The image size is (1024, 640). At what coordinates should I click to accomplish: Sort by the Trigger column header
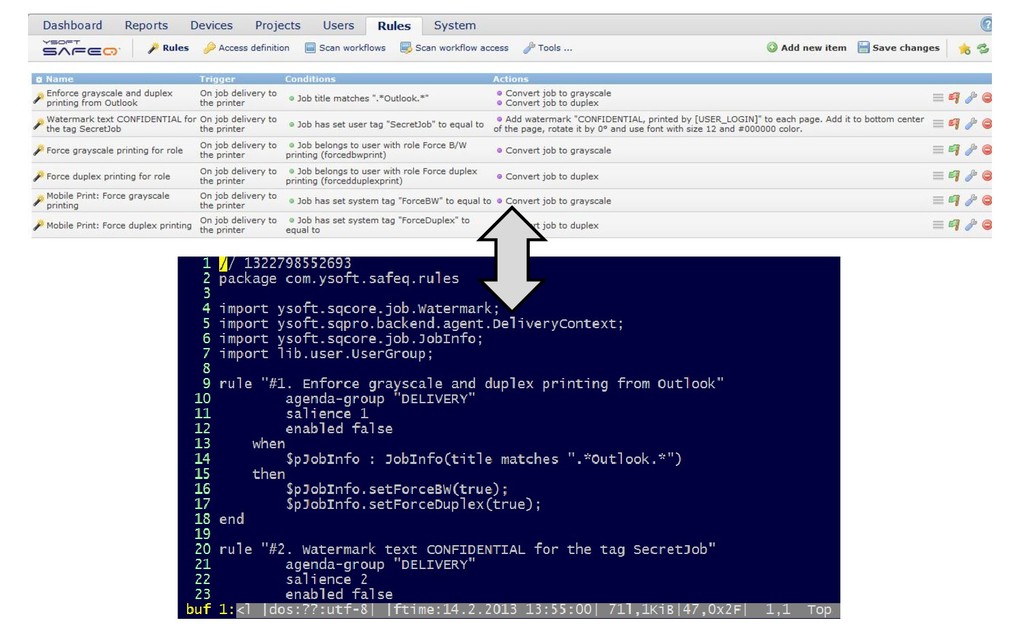tap(217, 79)
